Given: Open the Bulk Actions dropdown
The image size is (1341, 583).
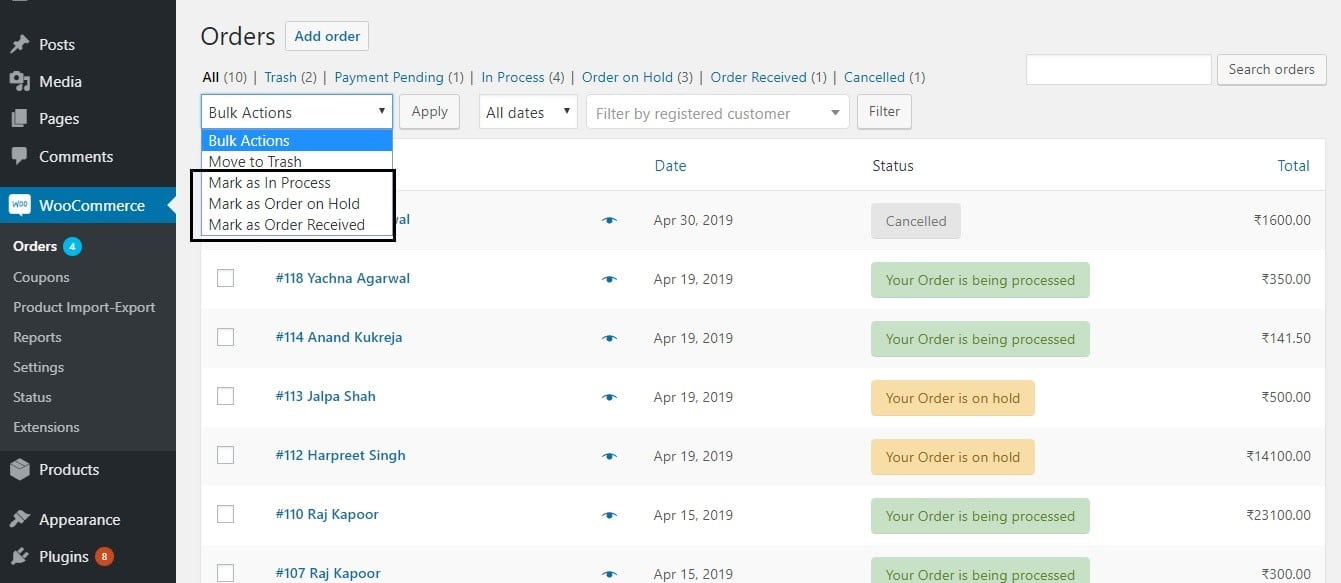Looking at the screenshot, I should pos(296,112).
